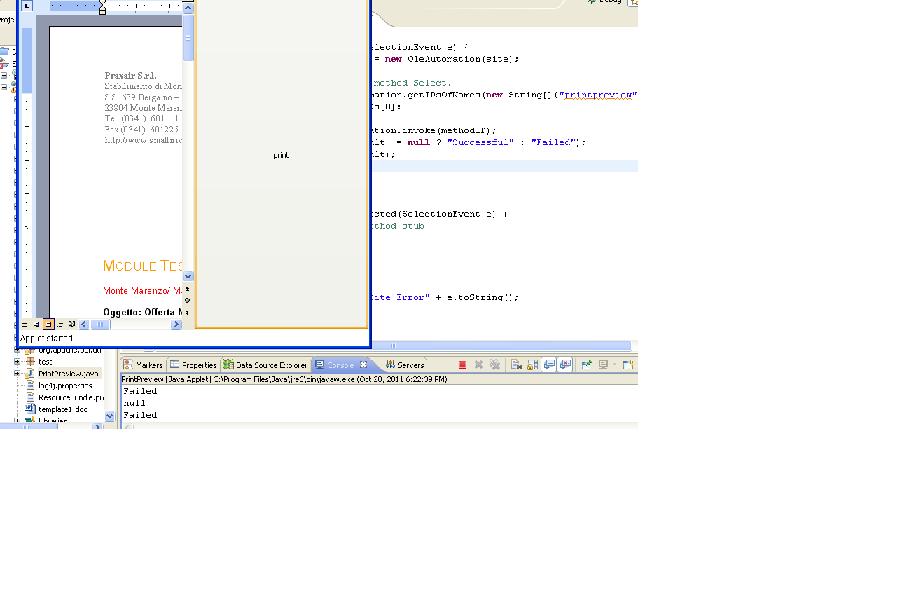Screen dimensions: 911x612
Task: Click Word horizontal scroll-right arrow
Action: [177, 325]
